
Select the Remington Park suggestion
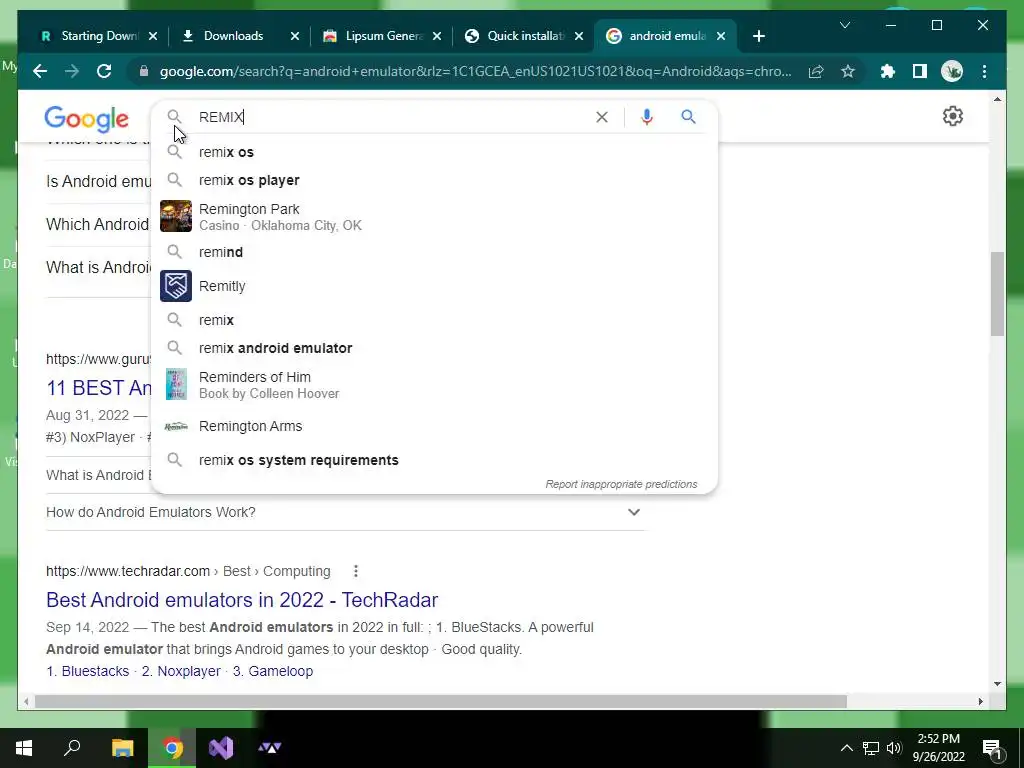tap(434, 217)
